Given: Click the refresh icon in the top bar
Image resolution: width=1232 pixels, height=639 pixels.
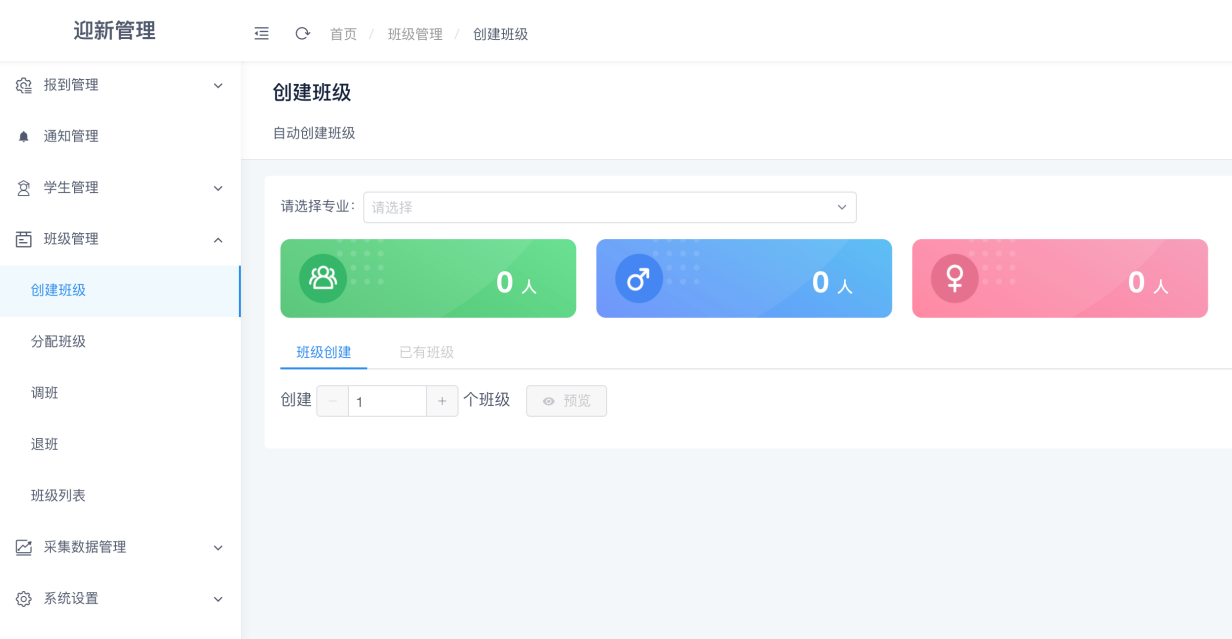Looking at the screenshot, I should pos(302,32).
